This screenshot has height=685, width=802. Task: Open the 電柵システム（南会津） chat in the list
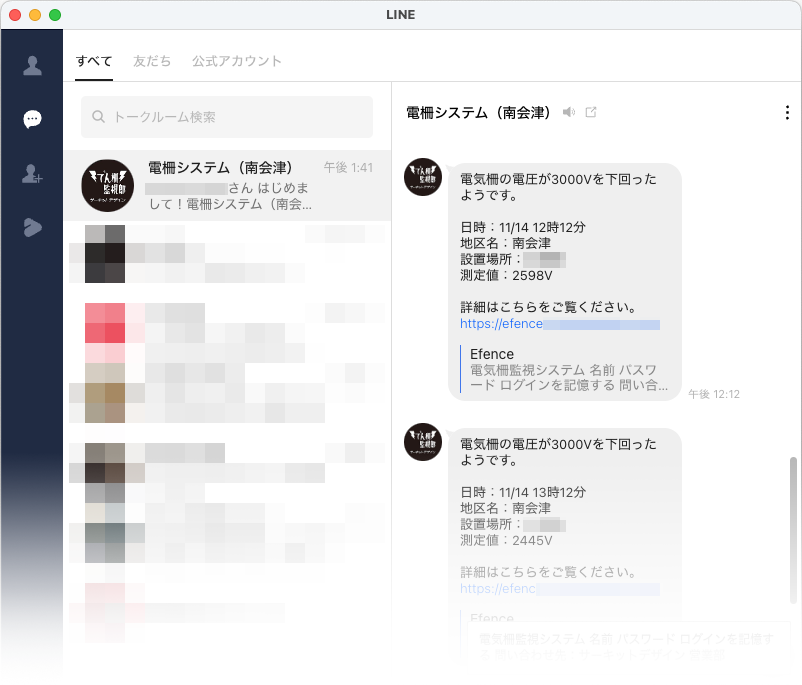coord(227,185)
